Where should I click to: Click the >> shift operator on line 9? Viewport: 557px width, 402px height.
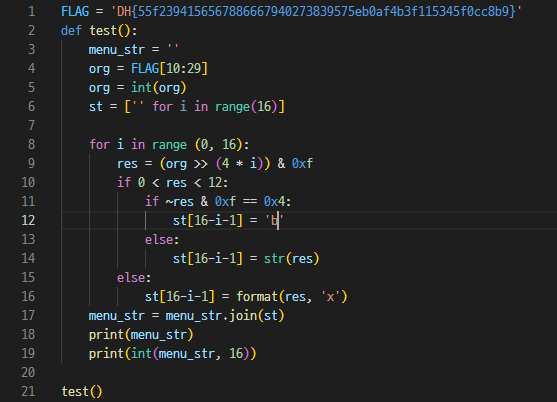[201, 164]
